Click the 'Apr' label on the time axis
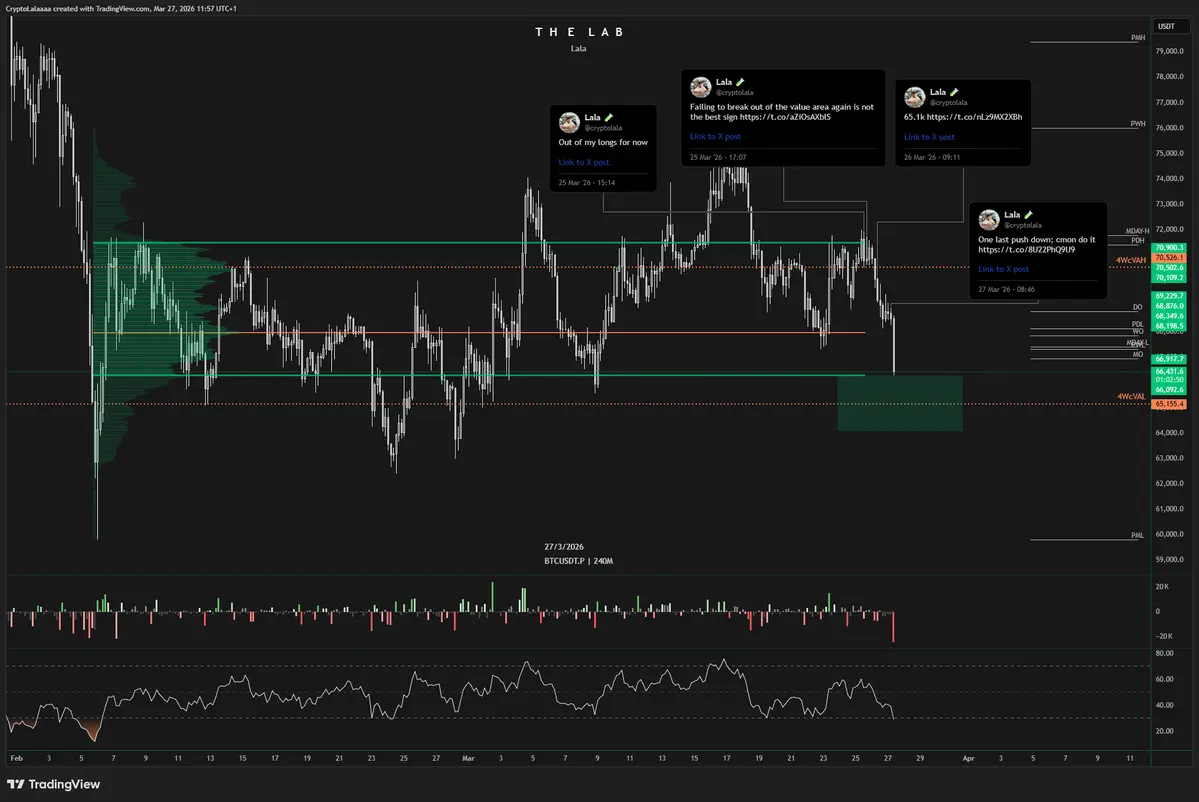 click(968, 758)
